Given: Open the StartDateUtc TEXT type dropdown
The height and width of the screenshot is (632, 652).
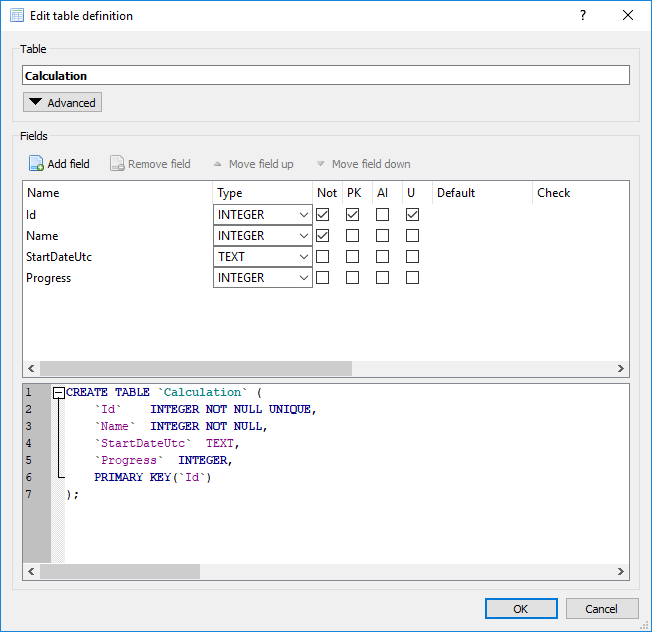Looking at the screenshot, I should [263, 257].
